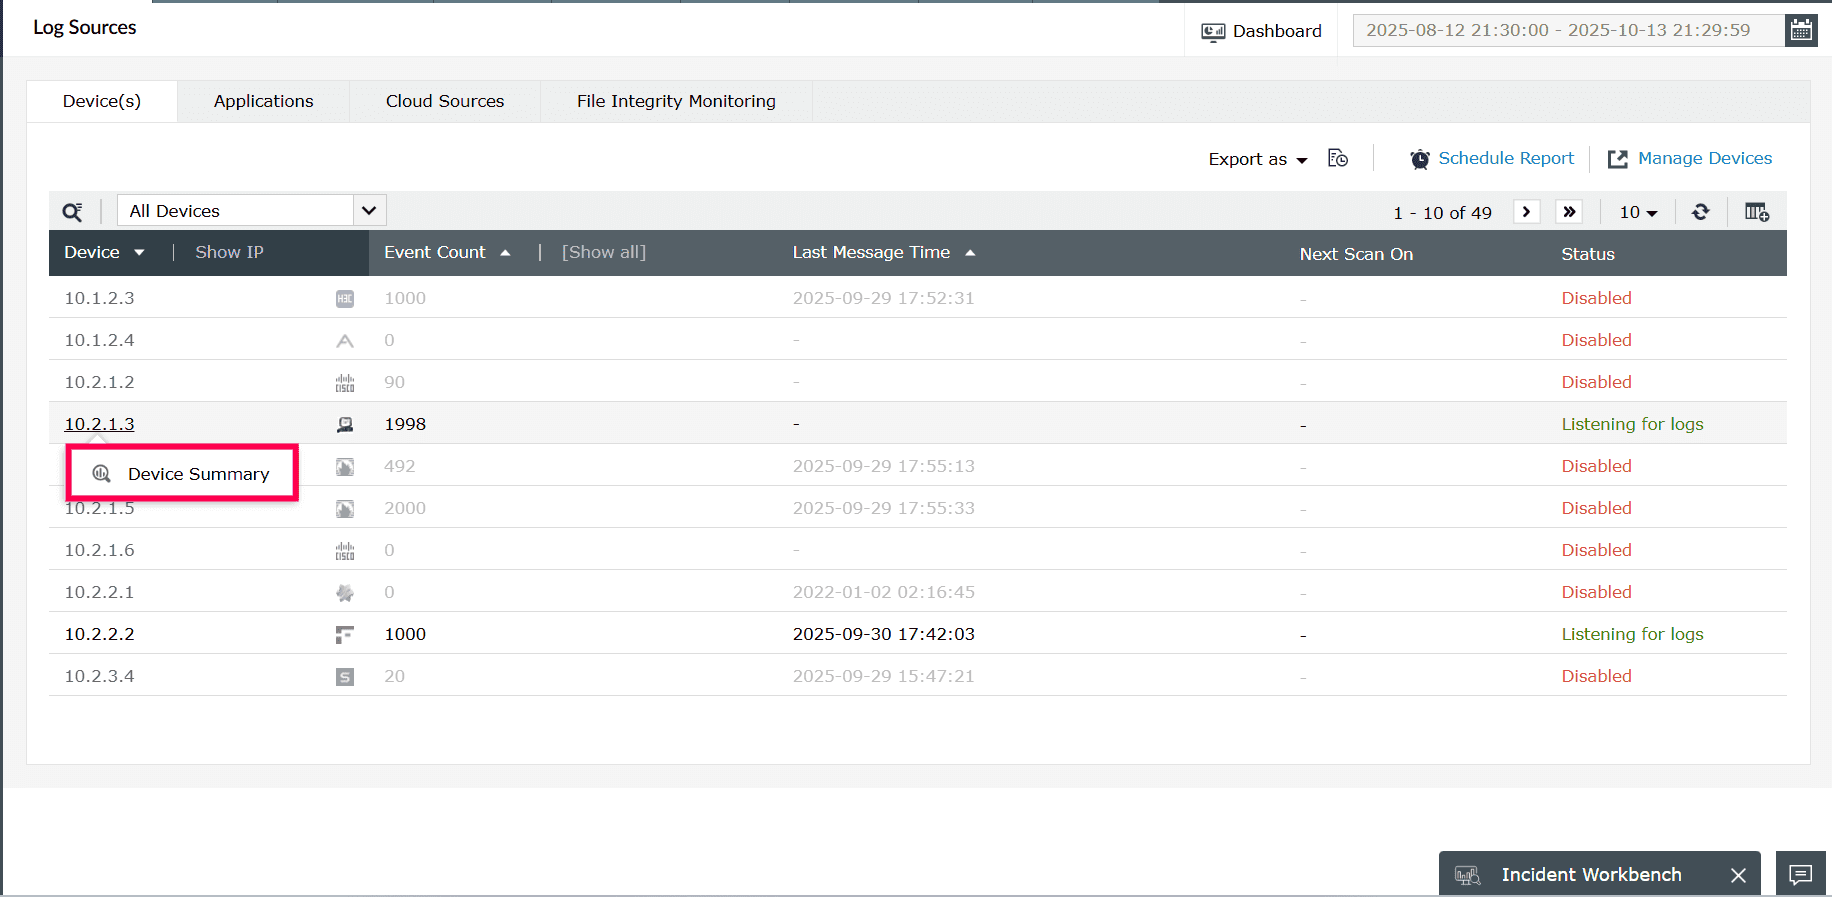This screenshot has height=897, width=1832.
Task: Go to the next page of devices
Action: (x=1526, y=212)
